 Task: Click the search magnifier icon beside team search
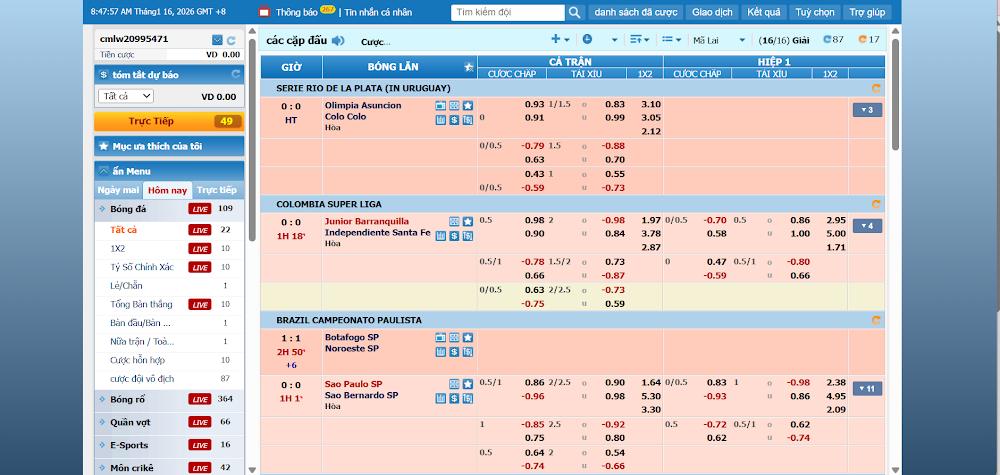tap(573, 13)
